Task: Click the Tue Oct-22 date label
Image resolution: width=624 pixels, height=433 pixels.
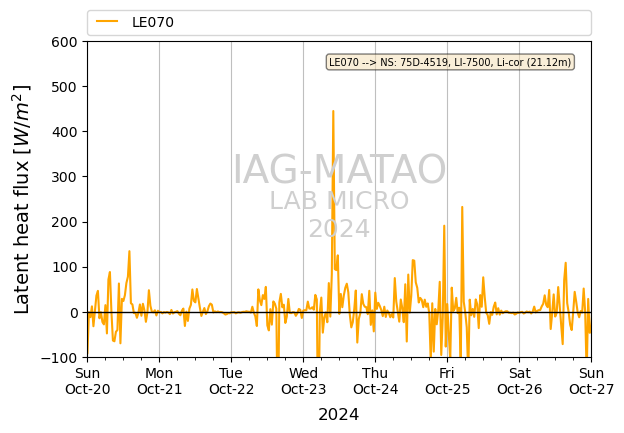Action: tap(231, 381)
